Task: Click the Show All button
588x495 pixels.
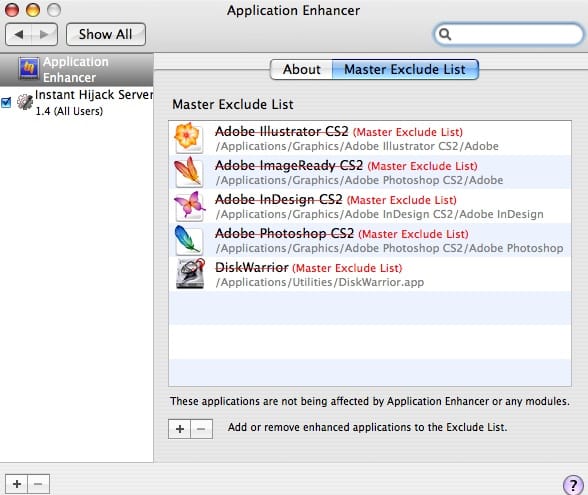Action: [x=106, y=34]
